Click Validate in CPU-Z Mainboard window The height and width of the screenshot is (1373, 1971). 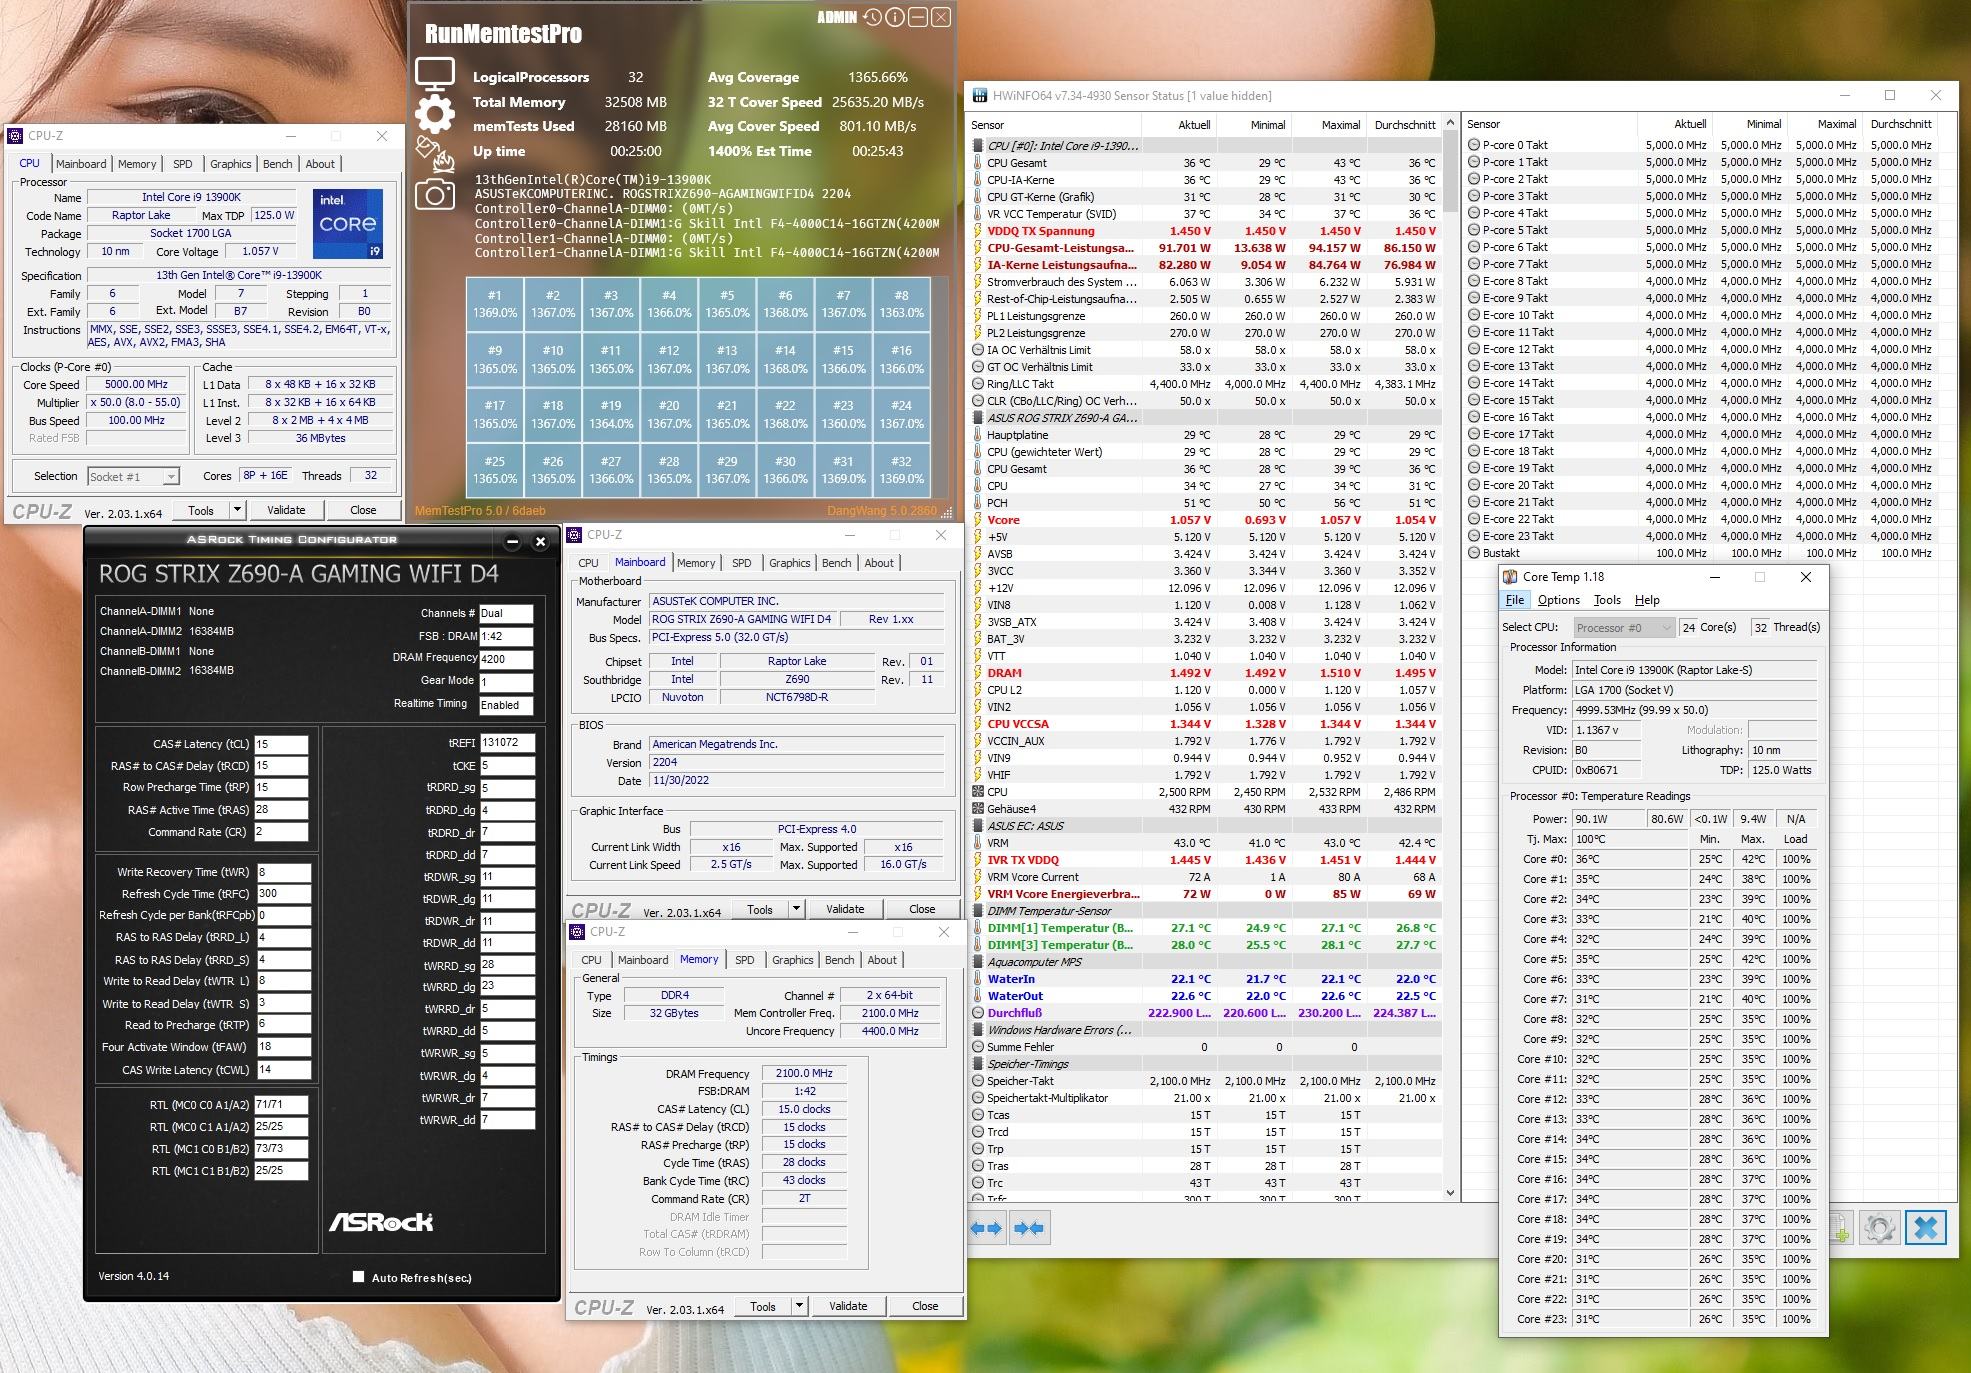click(x=845, y=909)
